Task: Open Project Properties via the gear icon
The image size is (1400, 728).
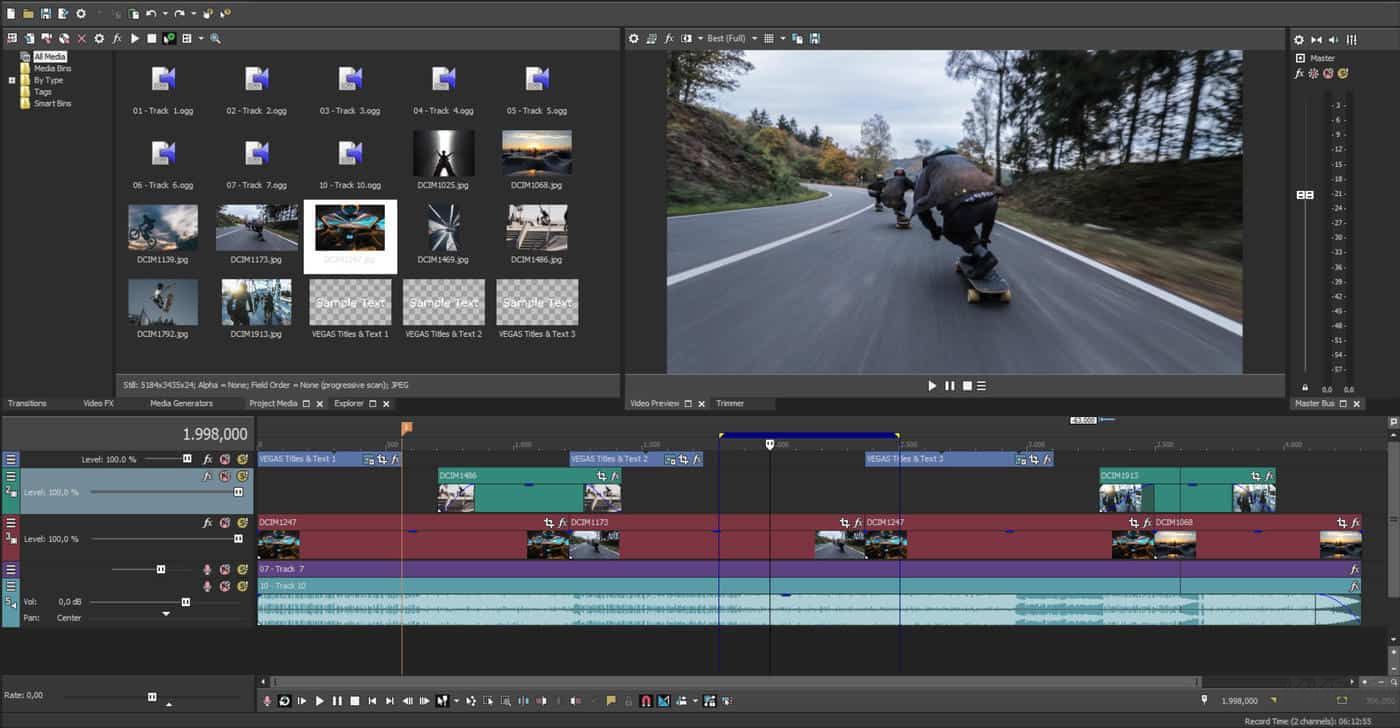Action: click(81, 13)
